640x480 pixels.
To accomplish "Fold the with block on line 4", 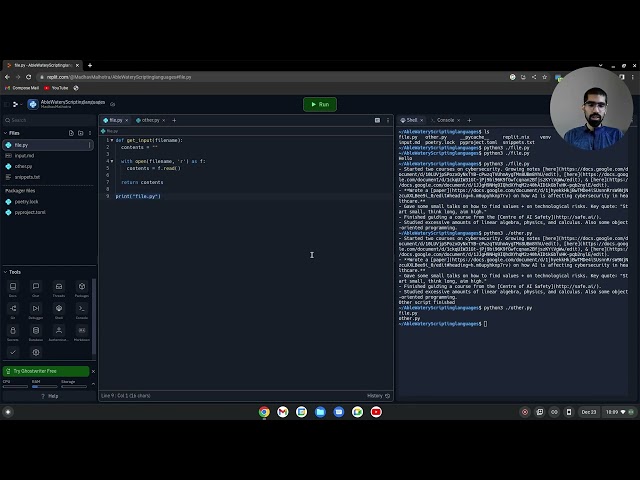I will pyautogui.click(x=112, y=161).
